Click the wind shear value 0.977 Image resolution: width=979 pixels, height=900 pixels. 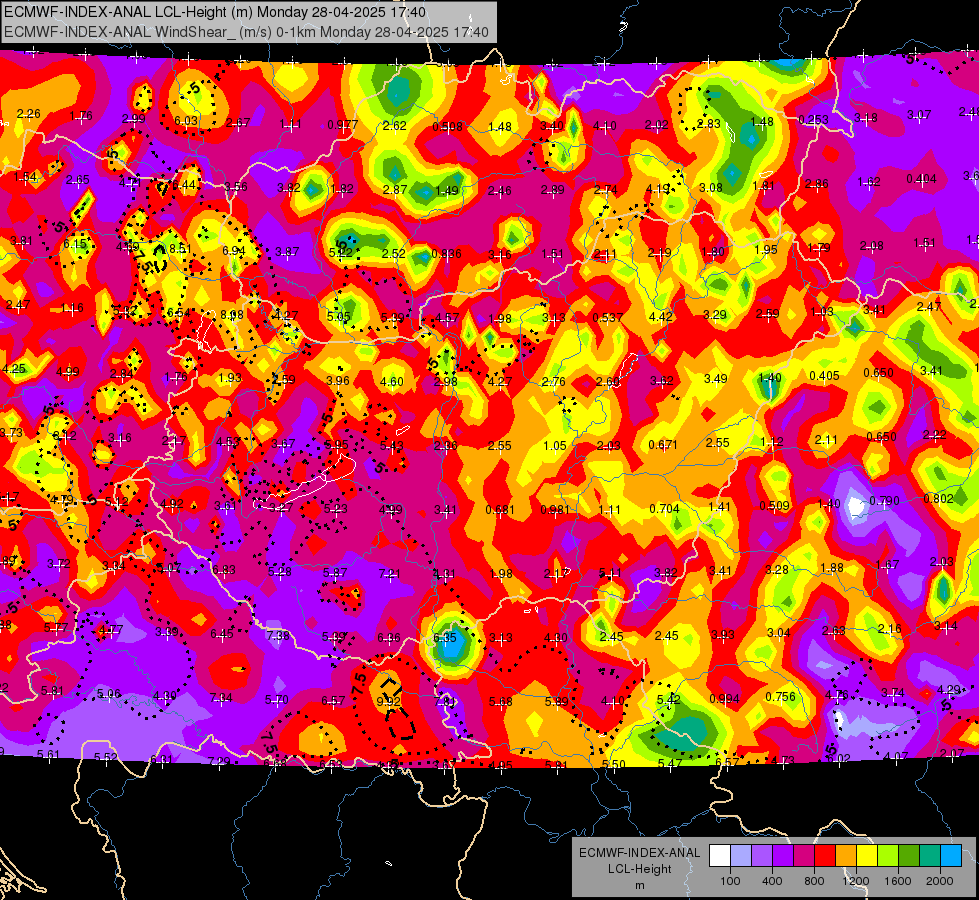pos(343,125)
